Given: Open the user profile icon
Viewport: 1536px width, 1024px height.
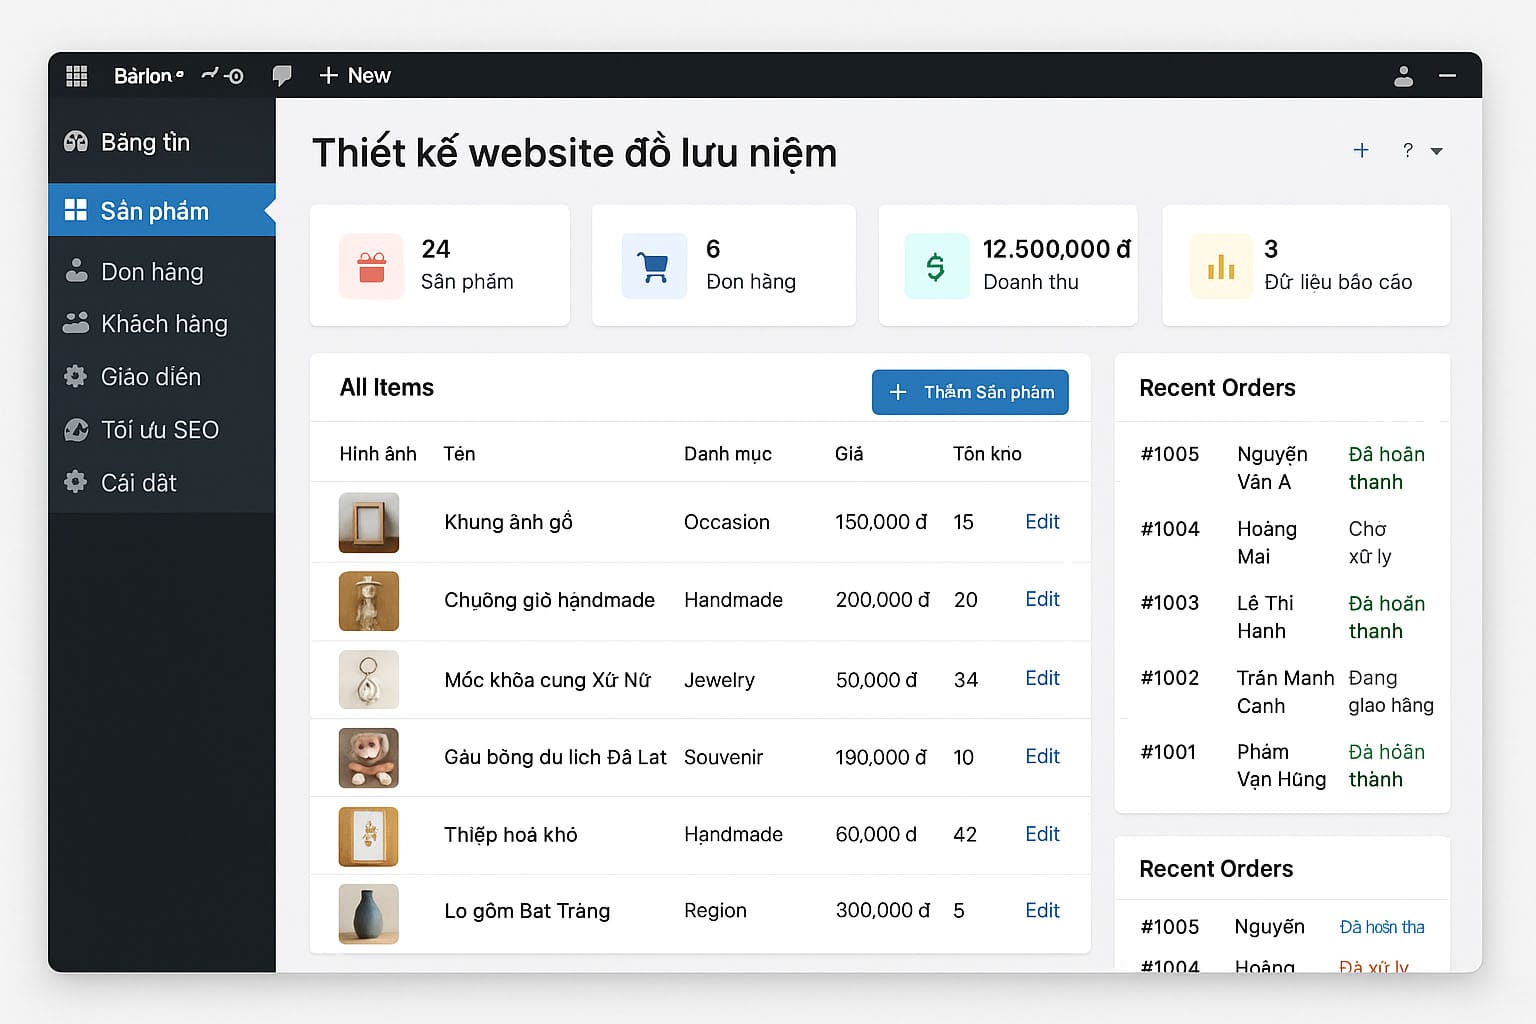Looking at the screenshot, I should point(1404,76).
